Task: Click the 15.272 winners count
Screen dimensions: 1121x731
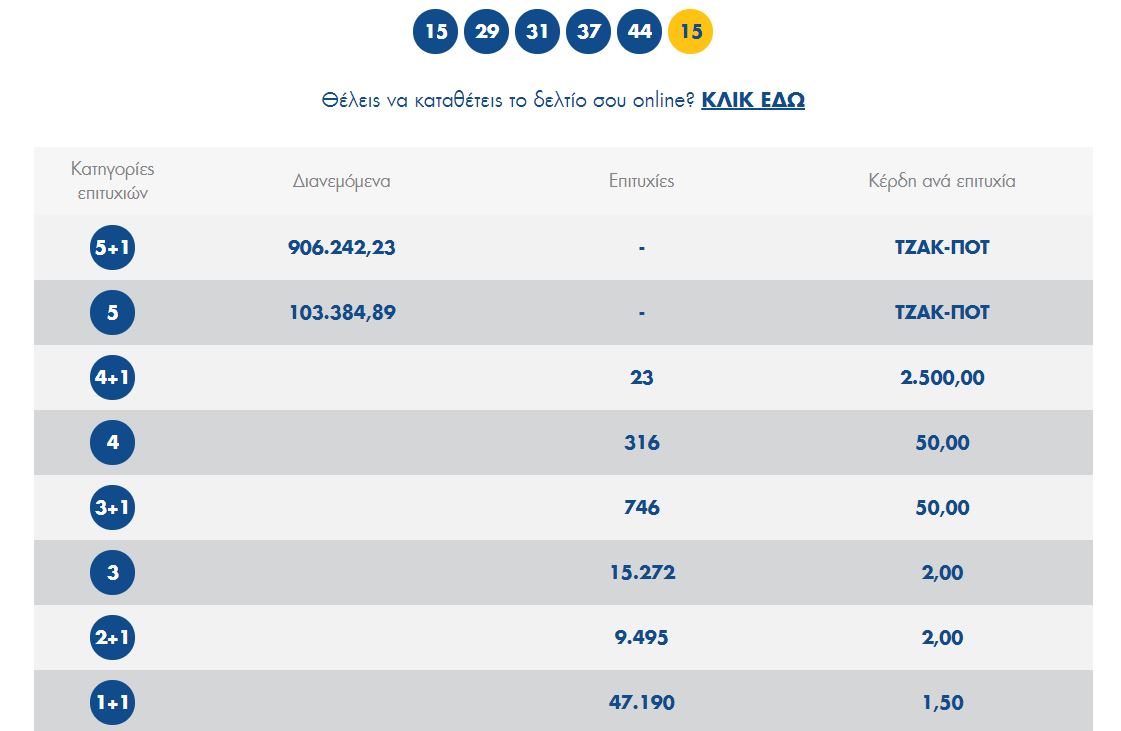Action: pyautogui.click(x=641, y=573)
